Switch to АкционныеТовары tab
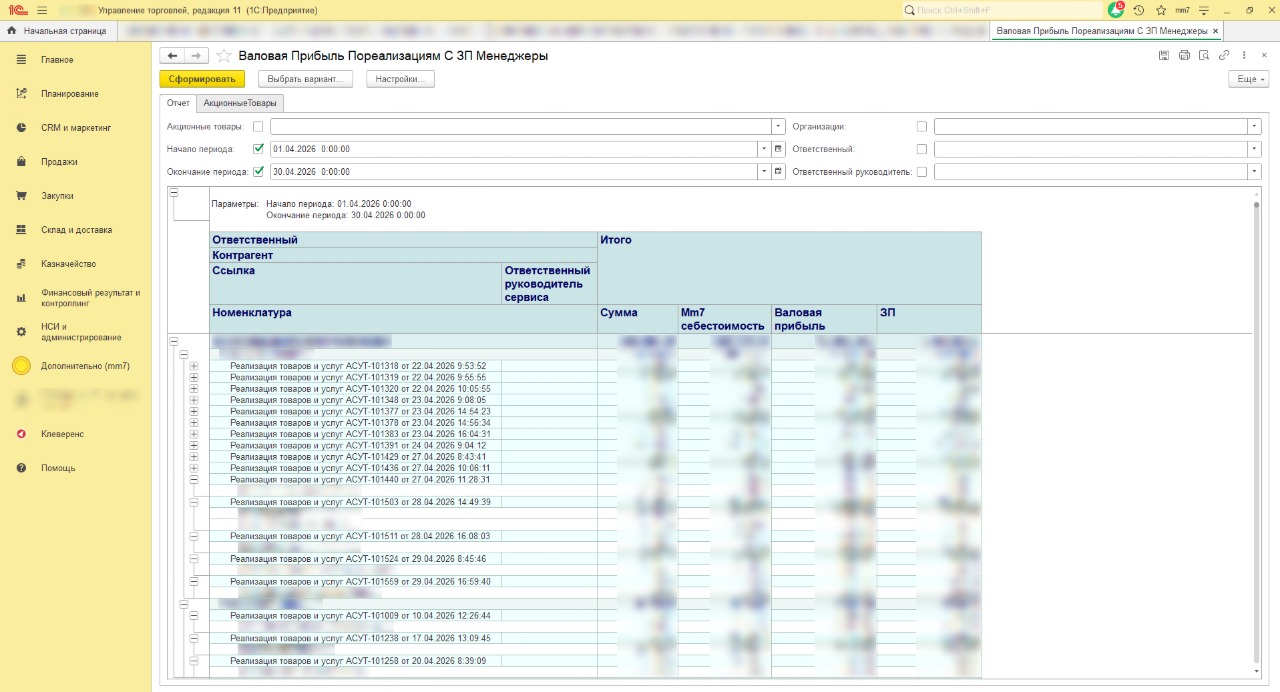Screen dimensions: 1280x692 point(239,103)
